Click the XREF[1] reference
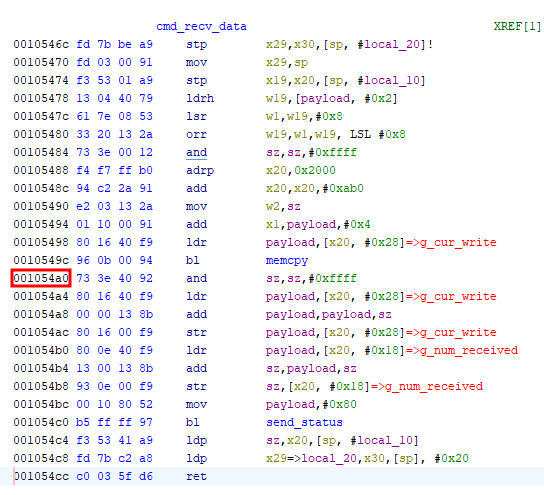The width and height of the screenshot is (544, 495). tap(517, 26)
